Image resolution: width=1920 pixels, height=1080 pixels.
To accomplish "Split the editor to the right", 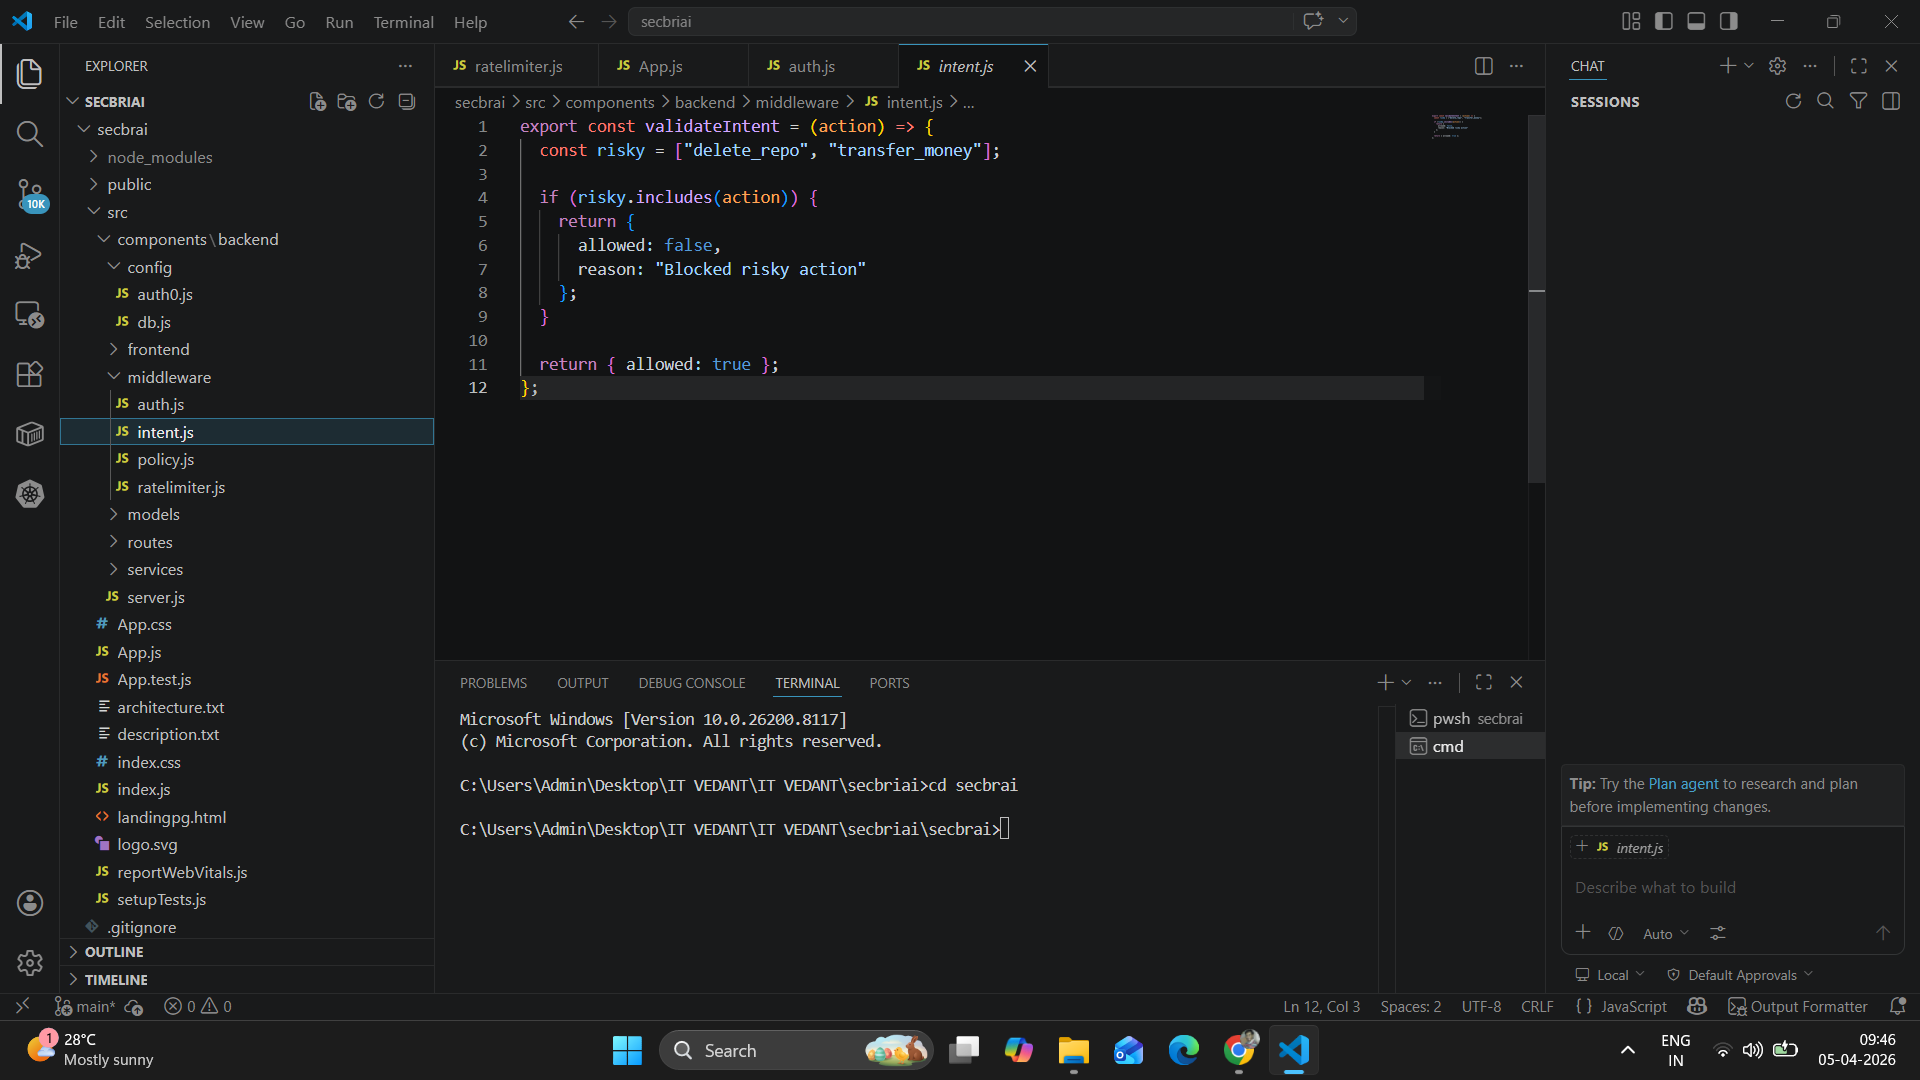I will point(1483,66).
